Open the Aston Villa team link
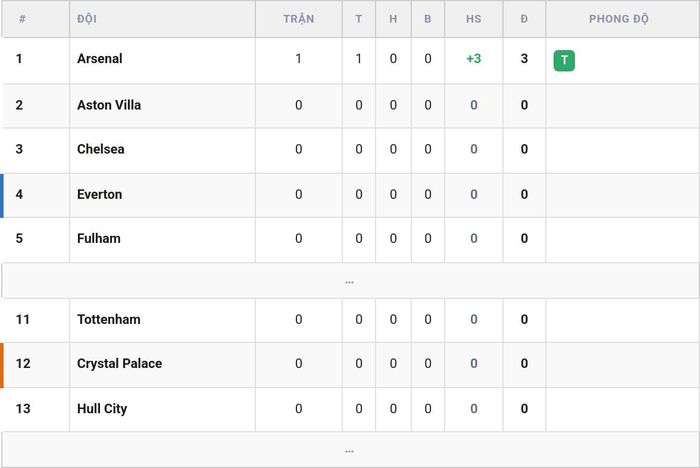 [109, 105]
